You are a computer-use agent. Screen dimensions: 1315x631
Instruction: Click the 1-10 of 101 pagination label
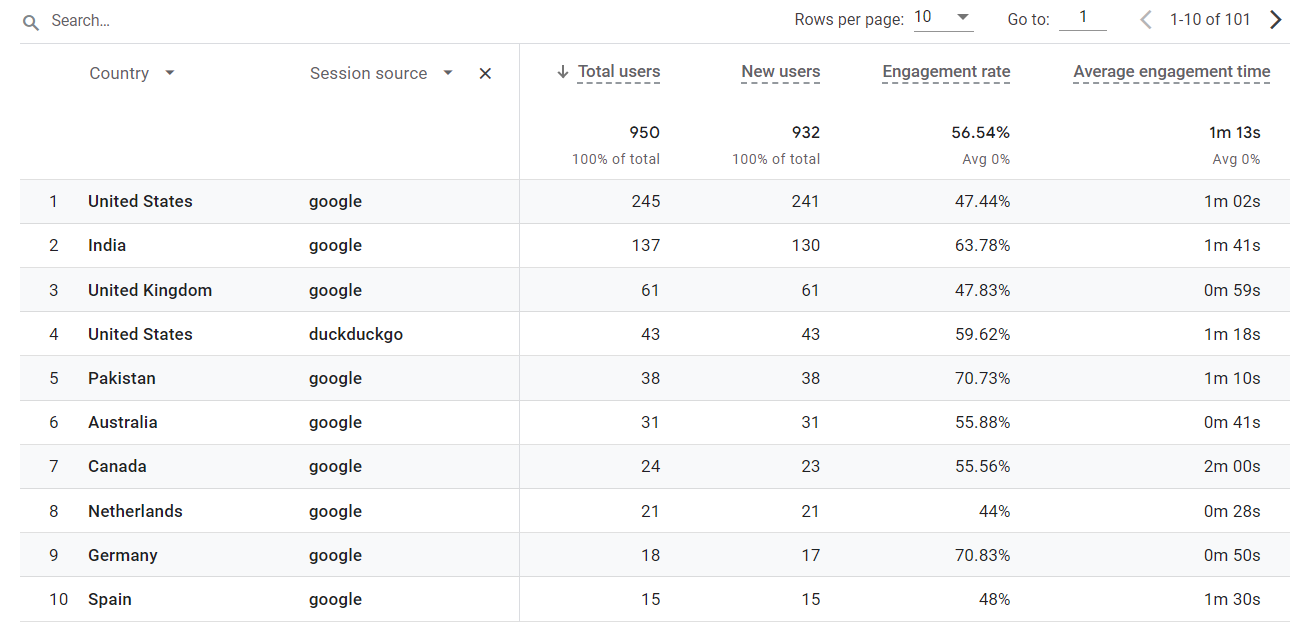click(x=1210, y=18)
